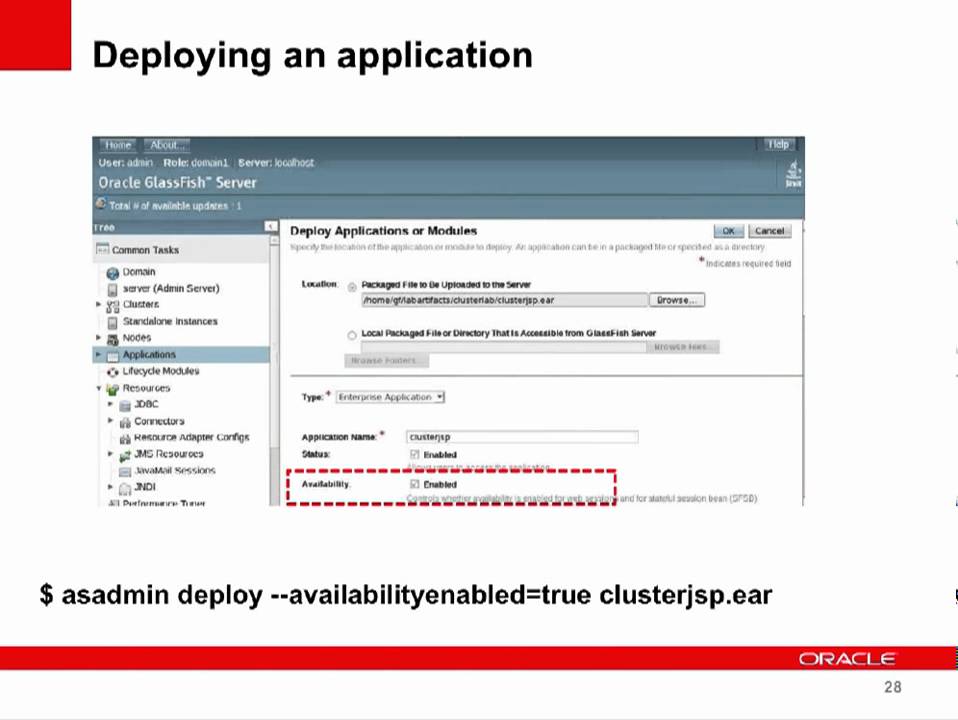This screenshot has height=720, width=958.
Task: Click the Resources icon in tree
Action: click(112, 389)
